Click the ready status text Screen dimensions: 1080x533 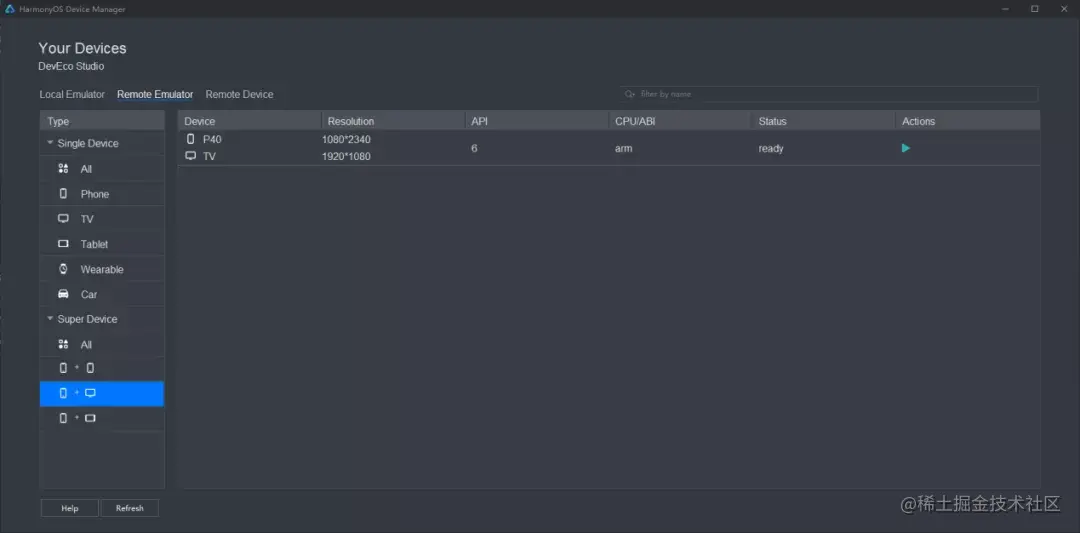coord(771,148)
